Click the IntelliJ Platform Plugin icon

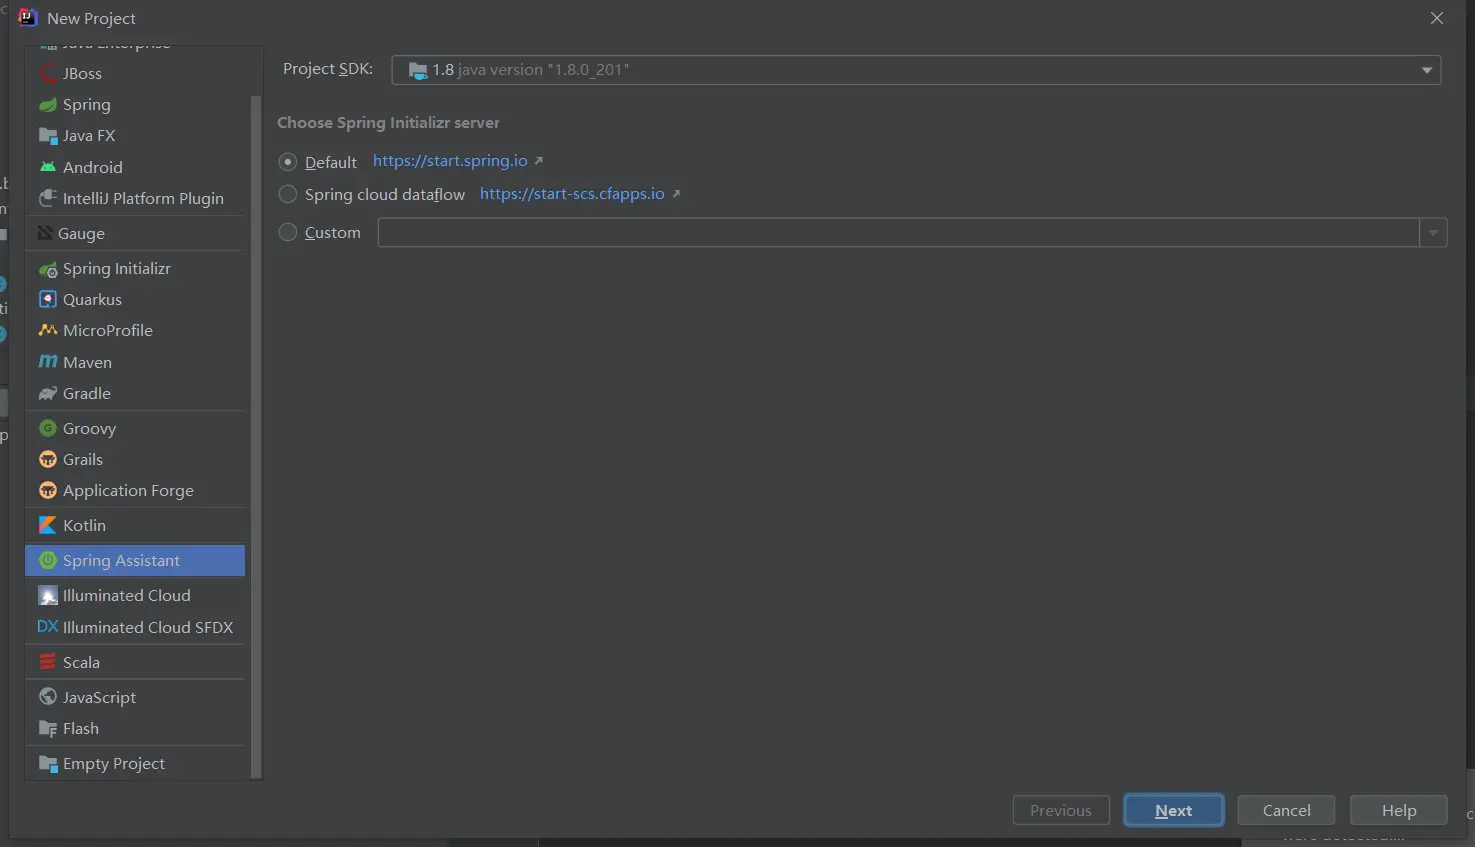point(48,198)
